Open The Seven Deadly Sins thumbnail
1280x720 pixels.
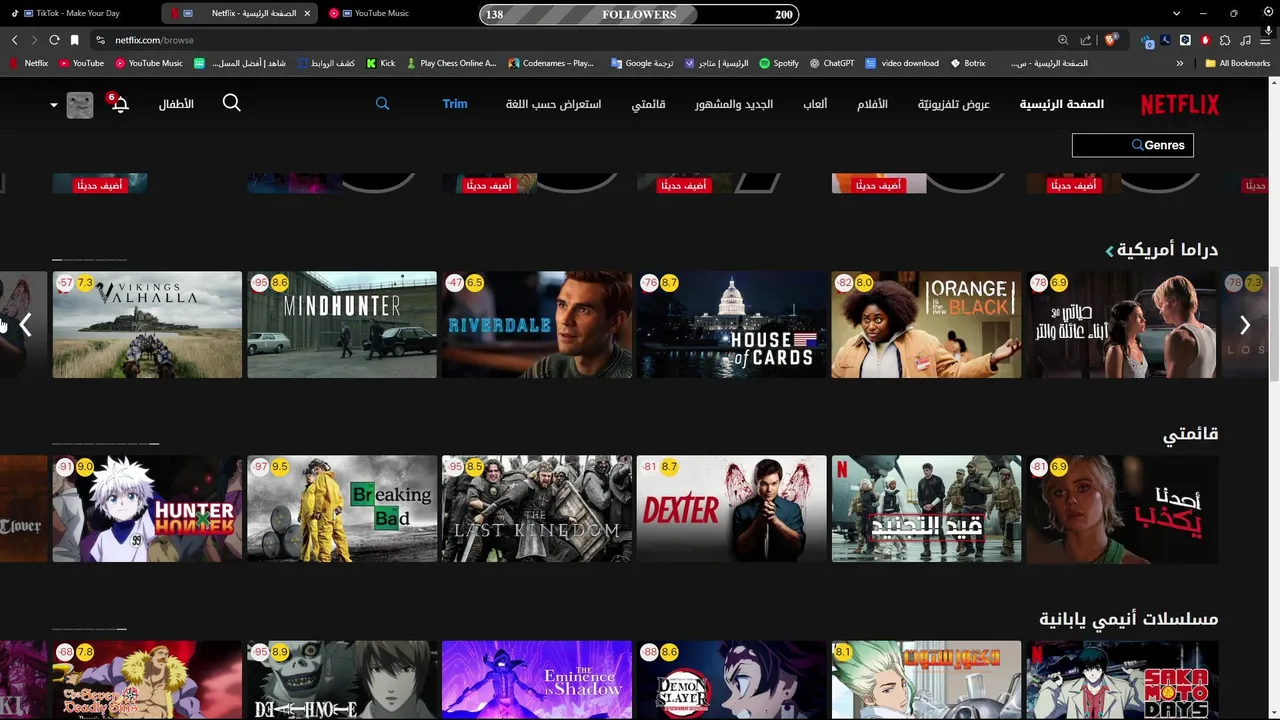pos(147,680)
